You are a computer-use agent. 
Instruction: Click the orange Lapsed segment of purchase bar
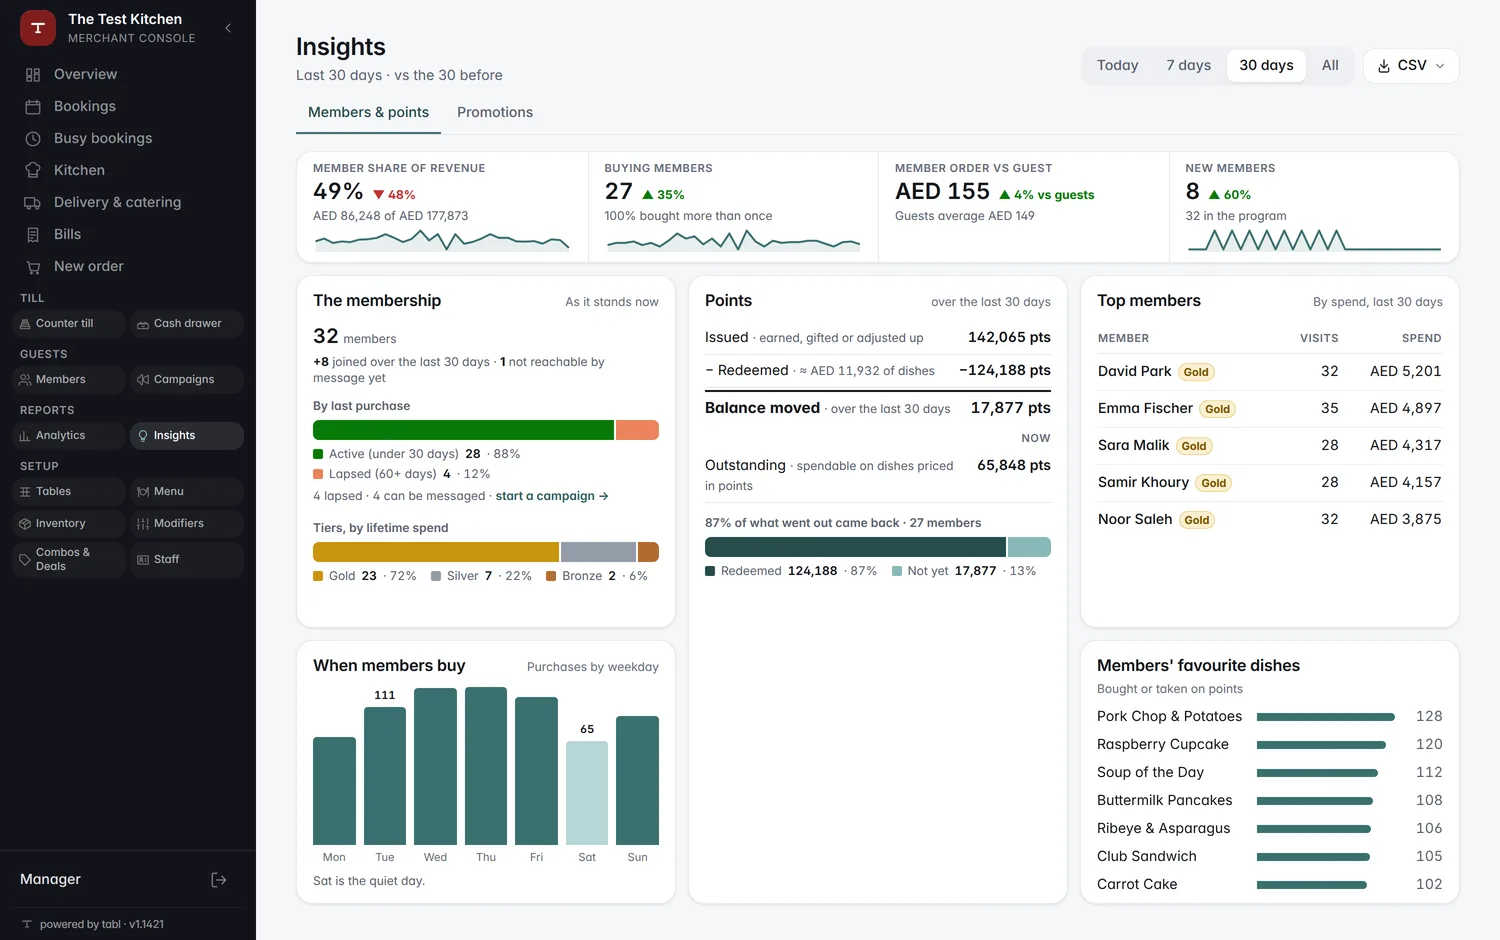coord(637,430)
